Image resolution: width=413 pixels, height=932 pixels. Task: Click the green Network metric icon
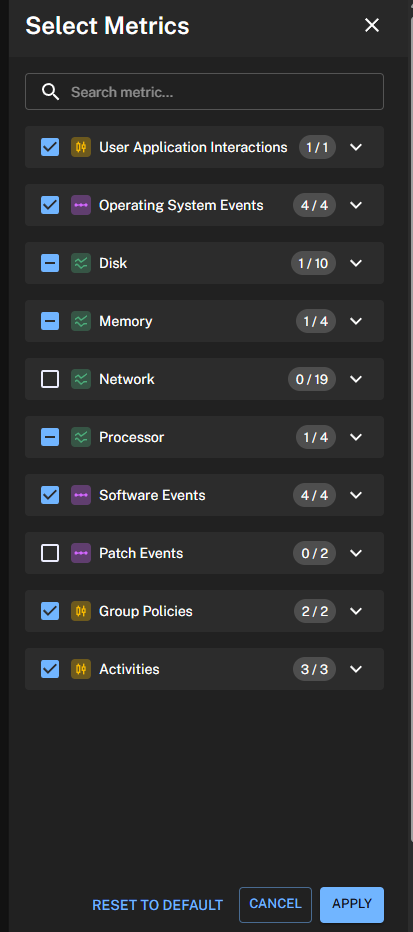pos(81,379)
